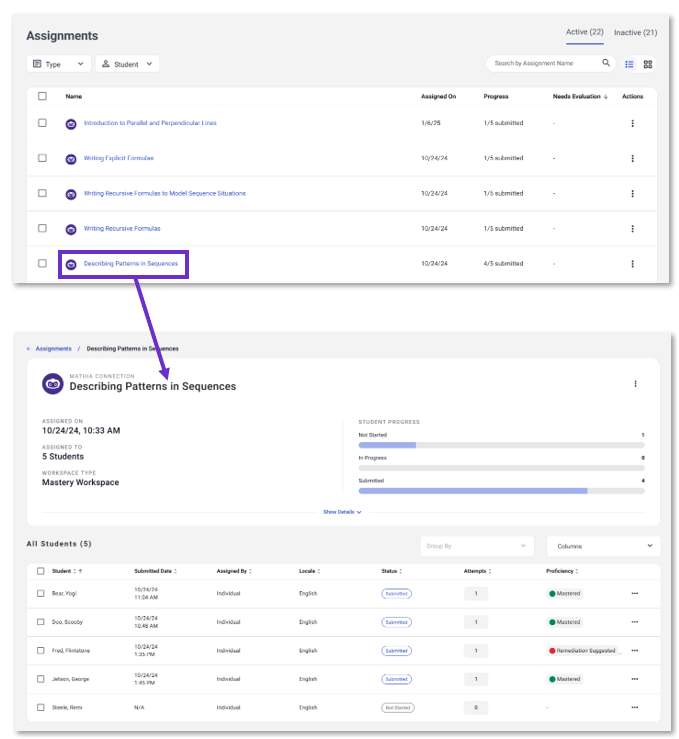Image resolution: width=679 pixels, height=739 pixels.
Task: Open the Columns dropdown
Action: [604, 546]
